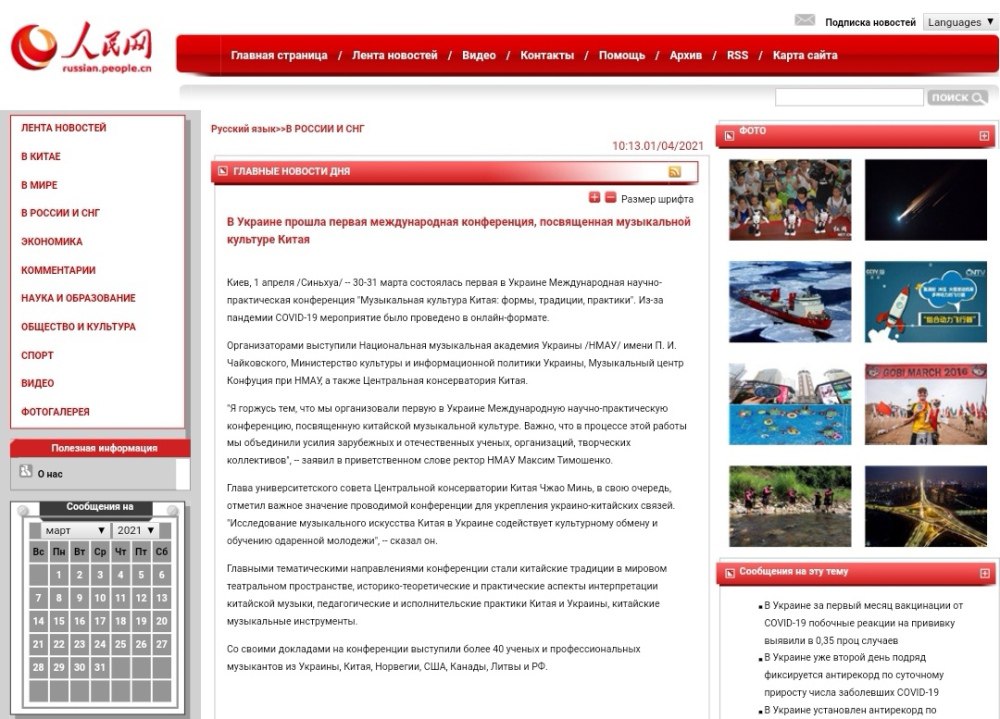Image resolution: width=1000 pixels, height=719 pixels.
Task: Increase font size with the plus icon
Action: (x=595, y=198)
